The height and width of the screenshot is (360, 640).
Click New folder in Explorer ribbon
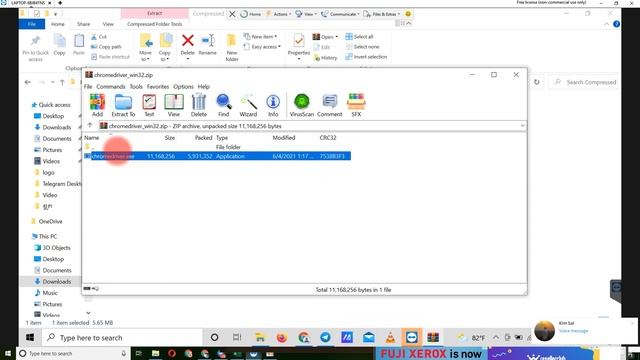(x=232, y=48)
